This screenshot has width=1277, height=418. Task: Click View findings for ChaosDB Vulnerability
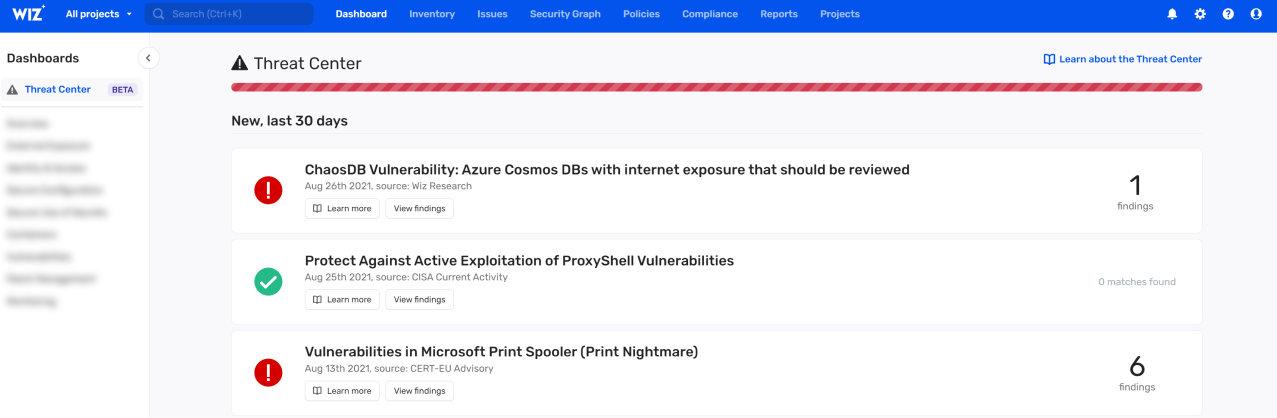(419, 208)
